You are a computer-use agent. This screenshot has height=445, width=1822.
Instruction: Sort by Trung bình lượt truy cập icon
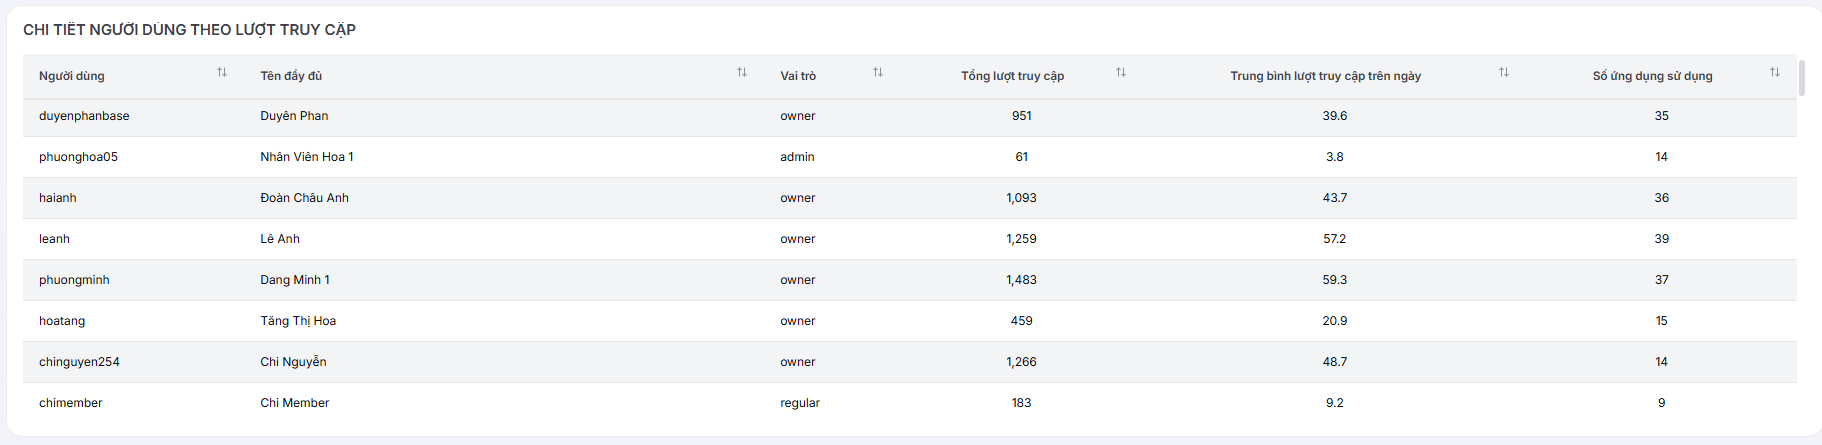click(x=1504, y=72)
